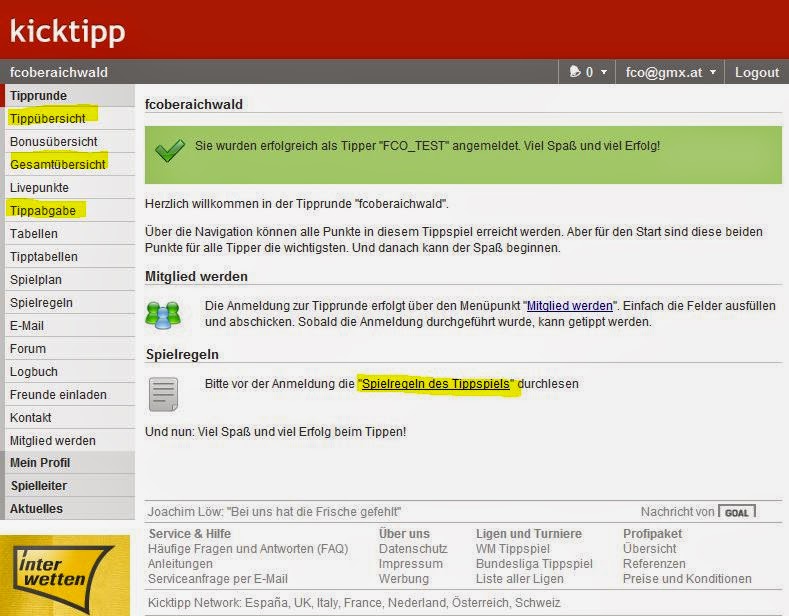789x616 pixels.
Task: Go to Tippabgabe in the sidebar
Action: [69, 210]
